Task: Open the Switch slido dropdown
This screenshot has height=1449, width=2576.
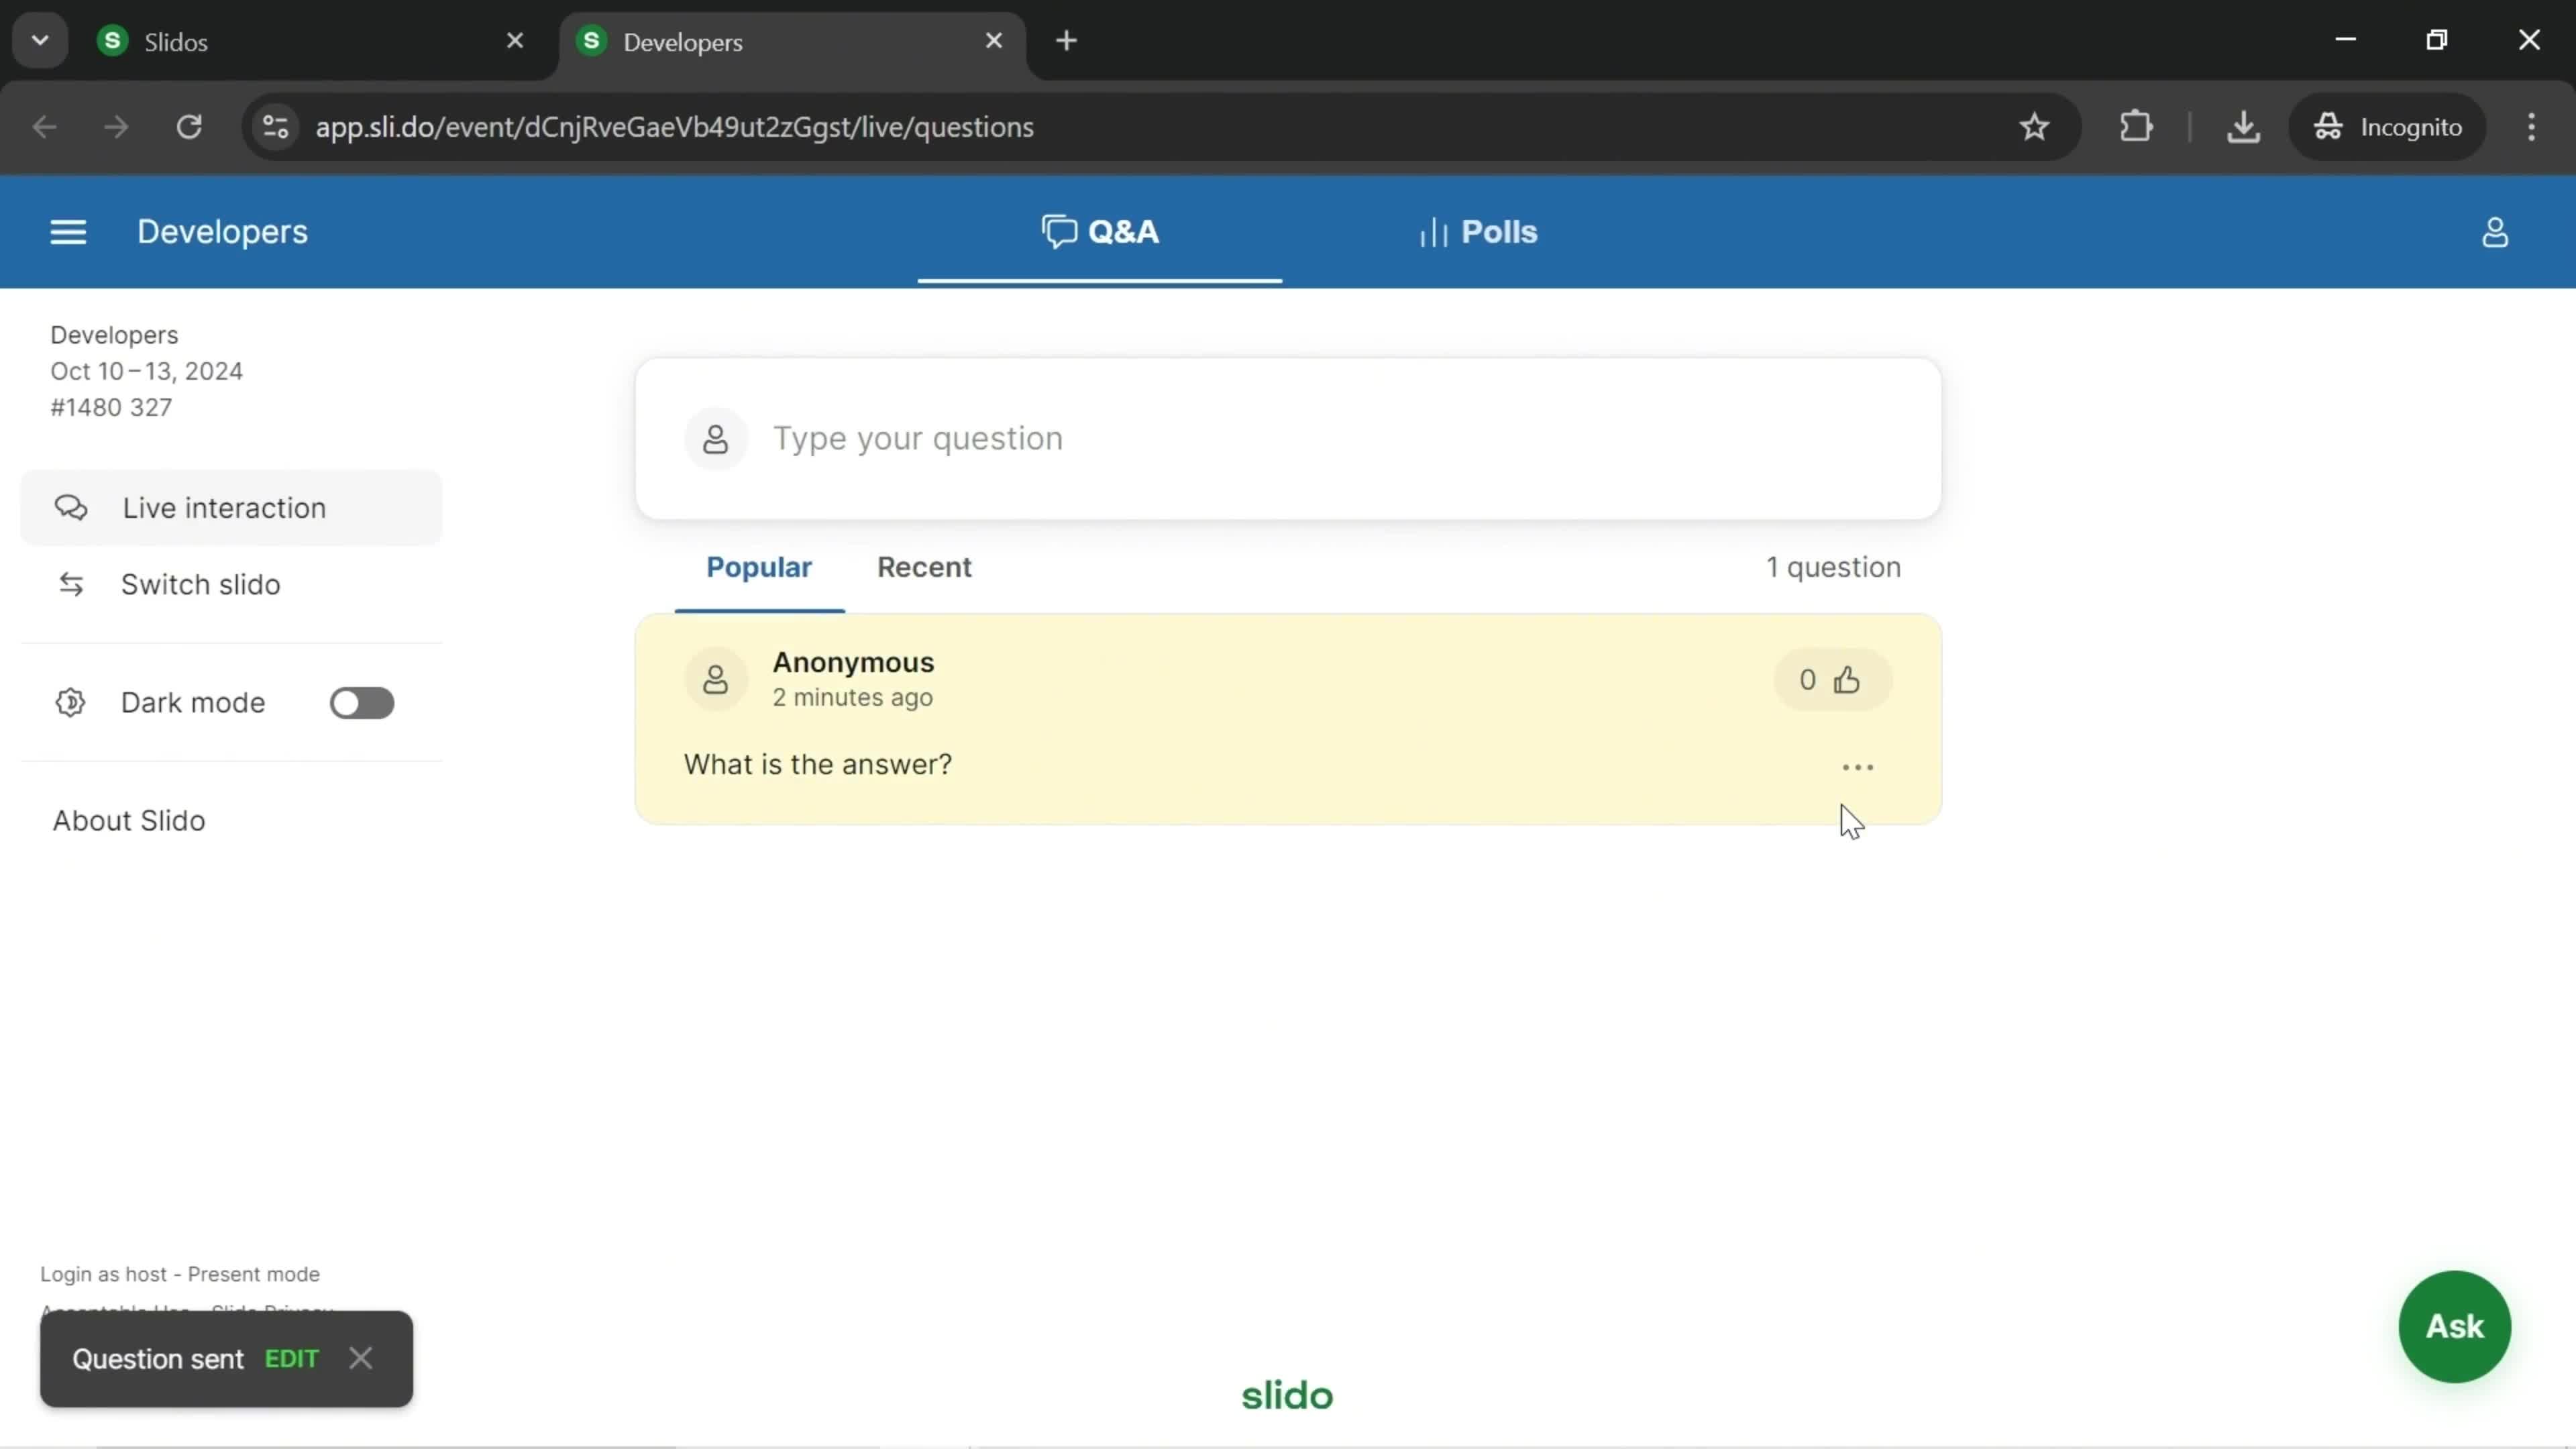Action: pos(200,582)
